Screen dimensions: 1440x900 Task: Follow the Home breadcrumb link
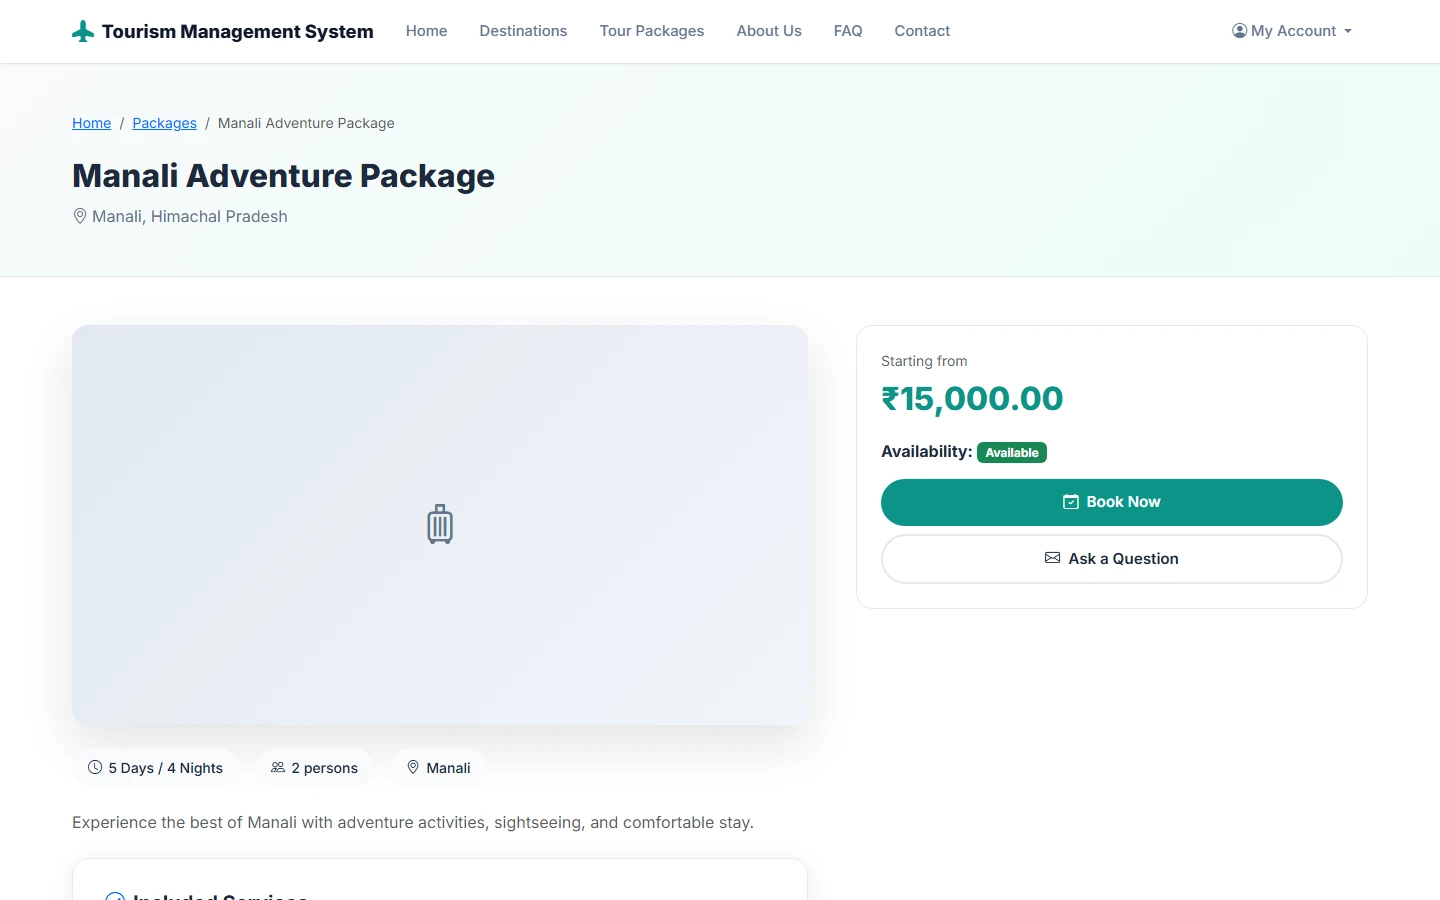[x=92, y=123]
